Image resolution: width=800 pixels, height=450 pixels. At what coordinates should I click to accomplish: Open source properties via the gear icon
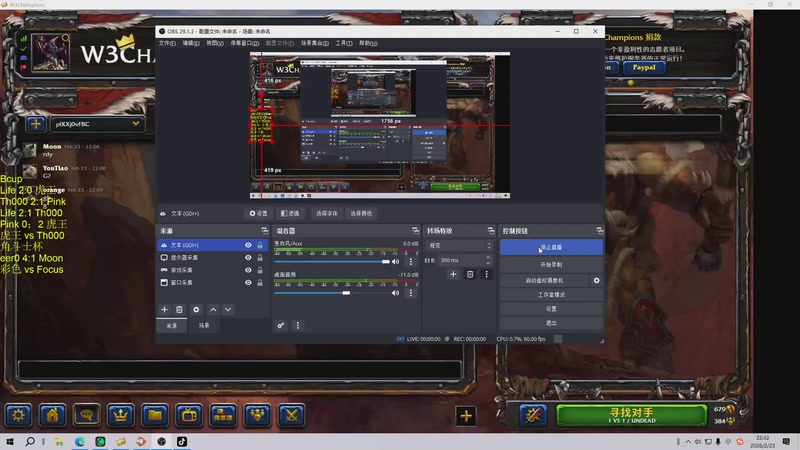[x=196, y=310]
